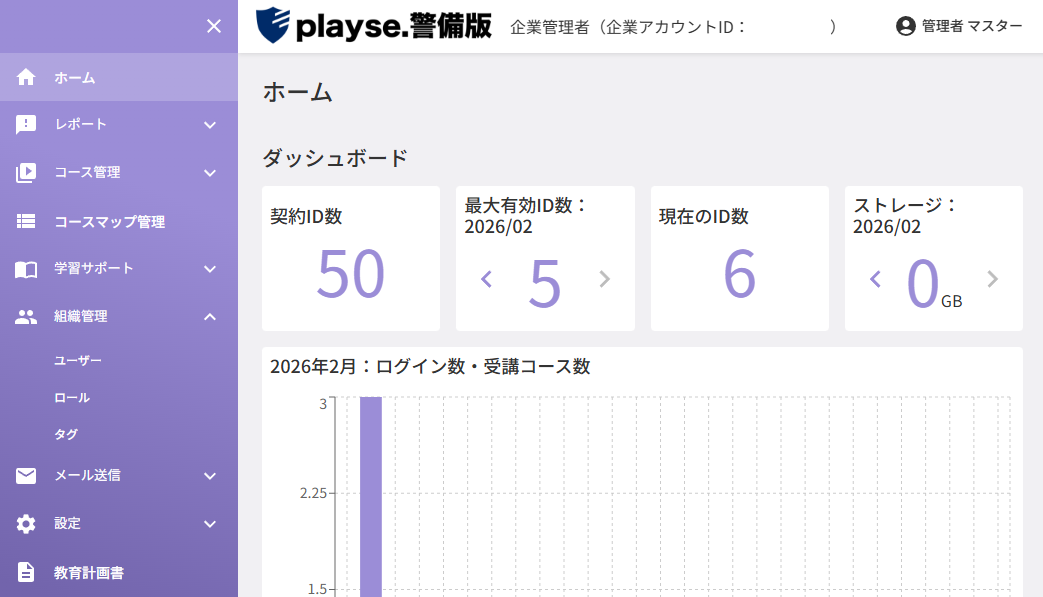Open the ホーム menu item
Image resolution: width=1043 pixels, height=597 pixels.
click(x=119, y=77)
